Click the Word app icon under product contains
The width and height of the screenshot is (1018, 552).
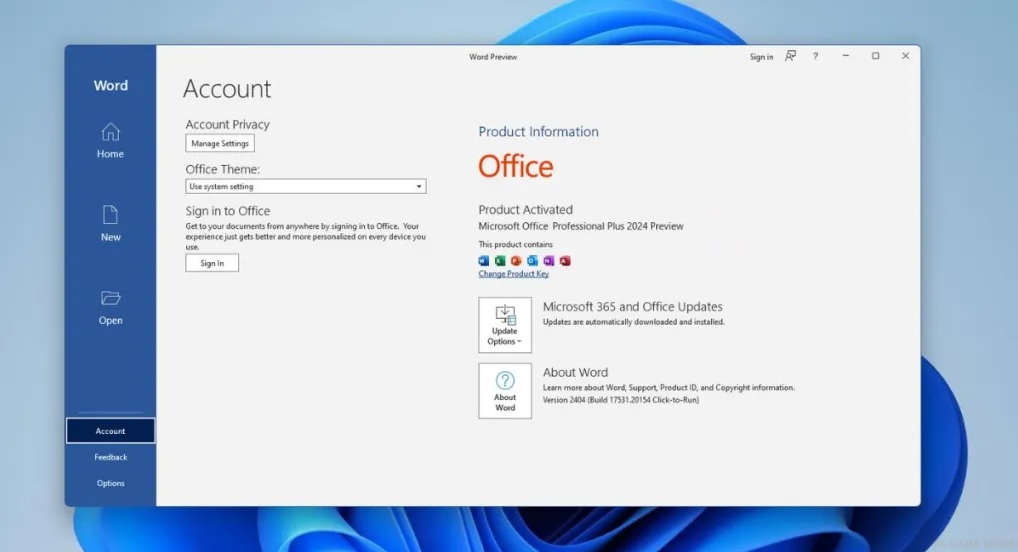(484, 260)
